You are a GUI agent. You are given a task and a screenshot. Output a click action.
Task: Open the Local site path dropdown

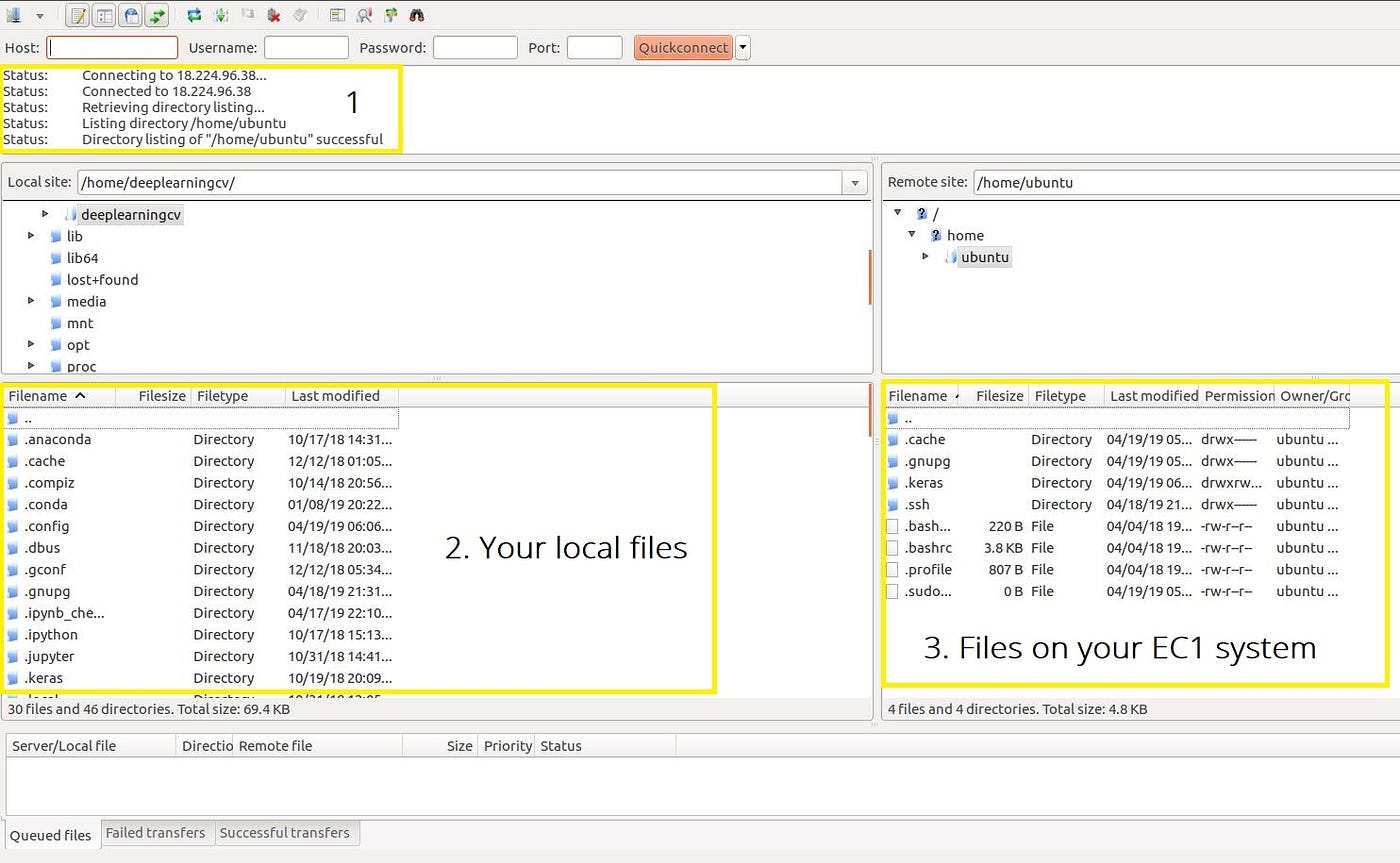(855, 182)
